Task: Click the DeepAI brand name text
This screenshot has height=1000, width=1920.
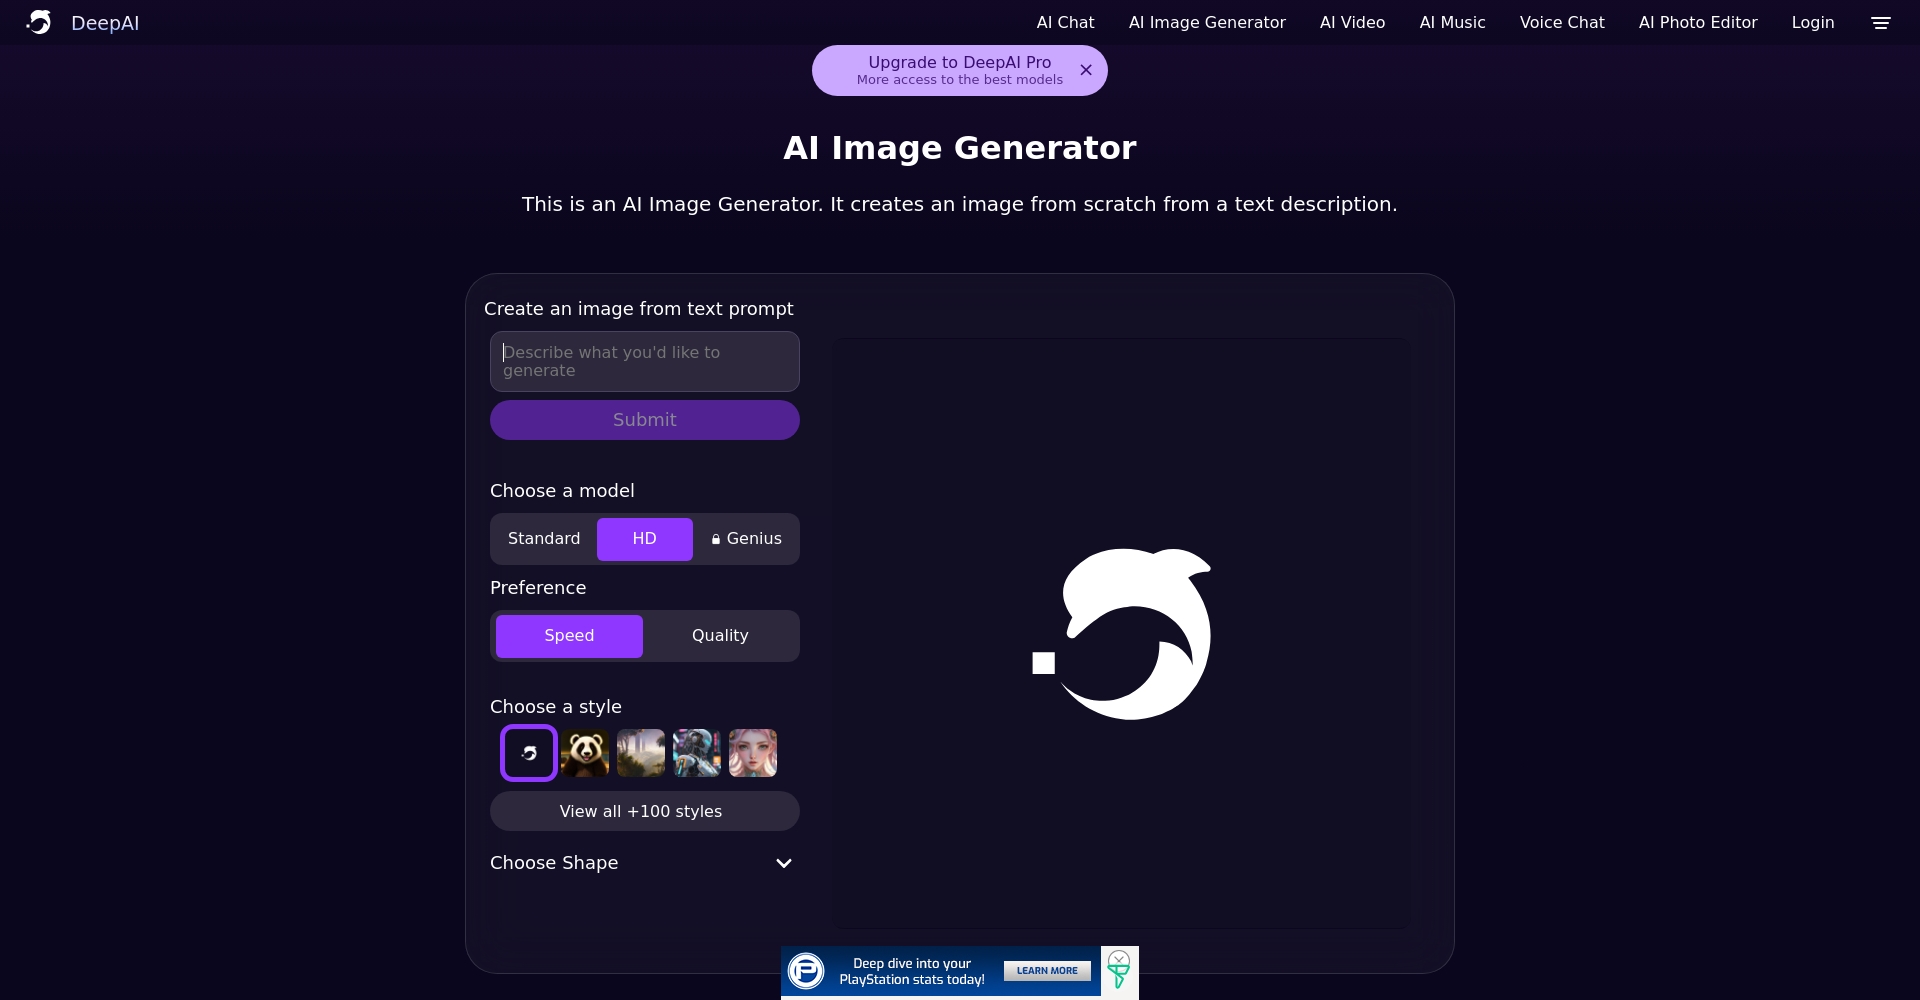Action: (x=105, y=23)
